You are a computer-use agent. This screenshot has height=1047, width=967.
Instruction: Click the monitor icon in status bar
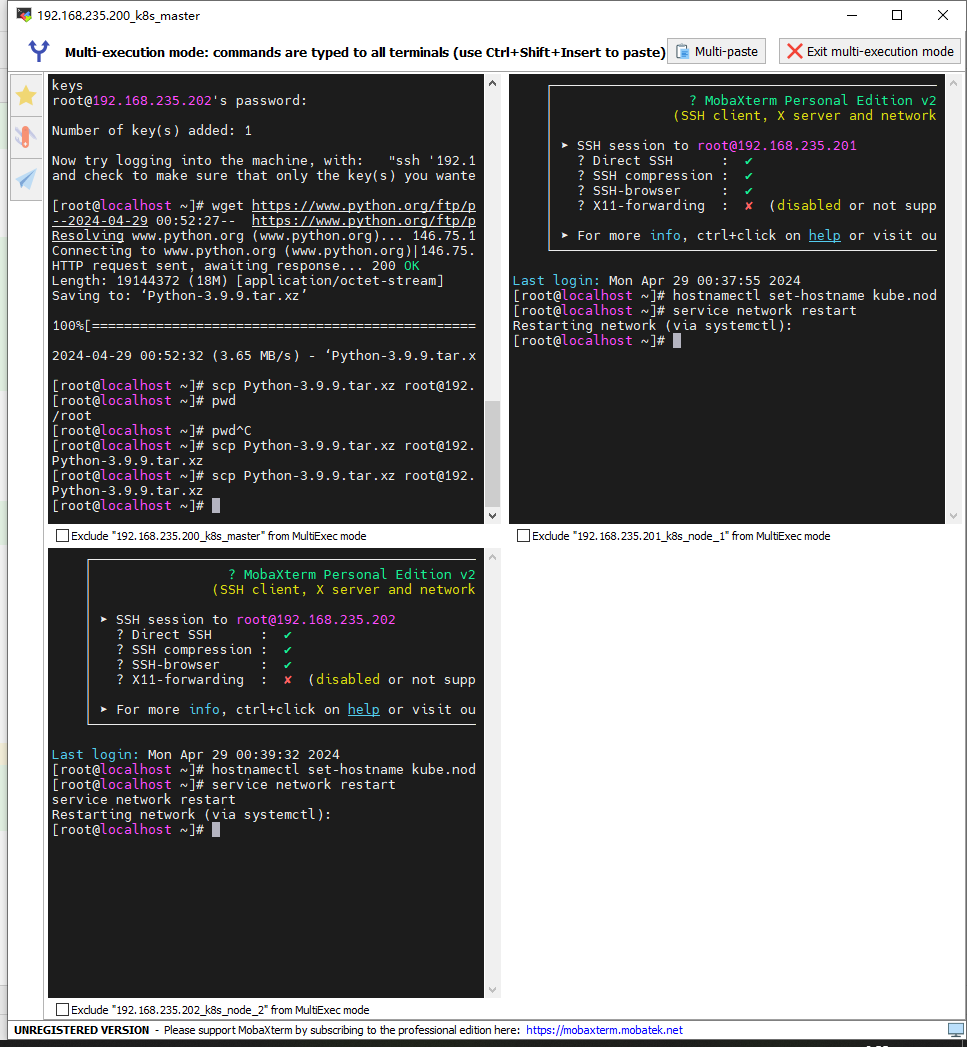[955, 1030]
